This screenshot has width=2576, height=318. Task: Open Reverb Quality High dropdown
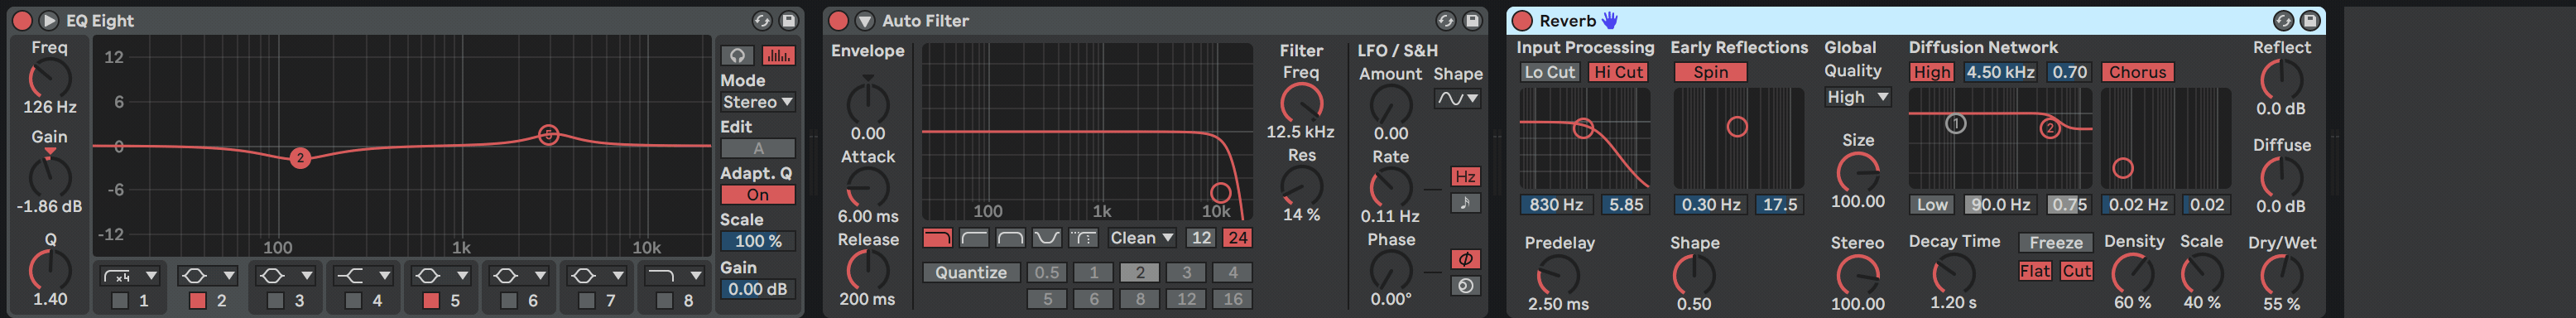1858,97
